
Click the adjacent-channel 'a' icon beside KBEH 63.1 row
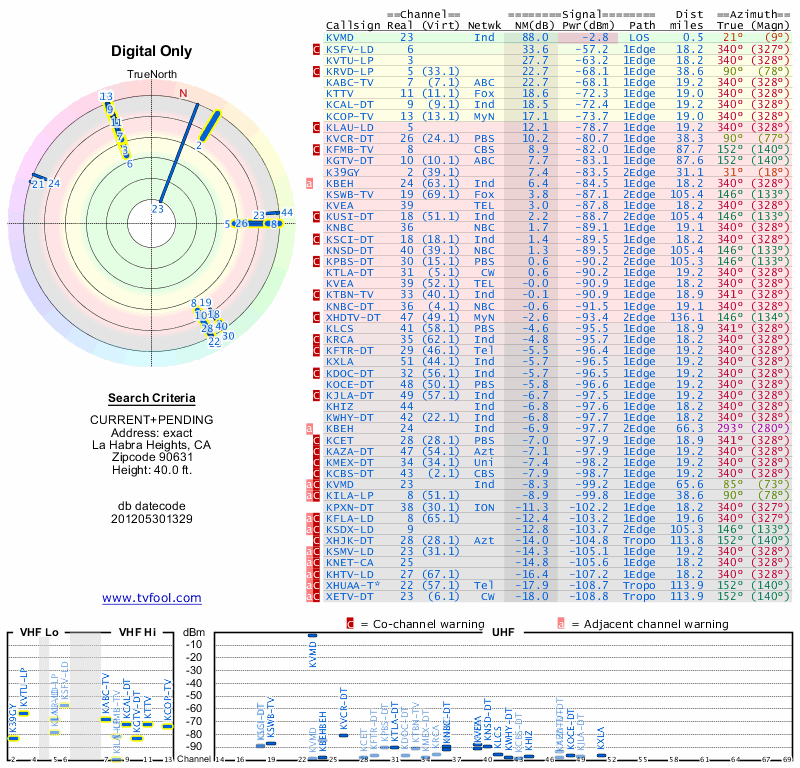(x=309, y=183)
